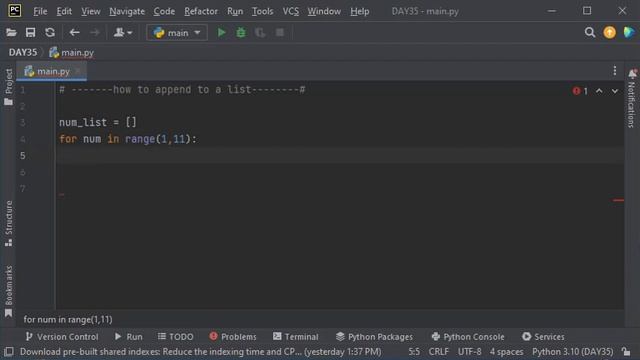
Task: Open the main run configuration dropdown
Action: [x=177, y=33]
